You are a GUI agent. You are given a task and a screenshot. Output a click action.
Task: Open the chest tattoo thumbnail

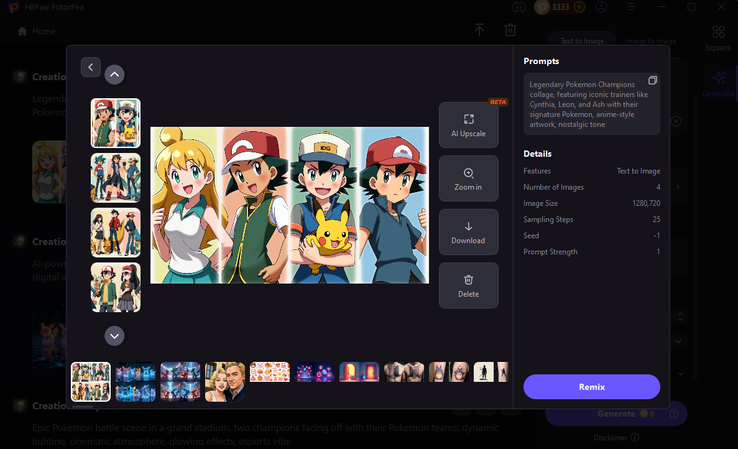click(404, 372)
